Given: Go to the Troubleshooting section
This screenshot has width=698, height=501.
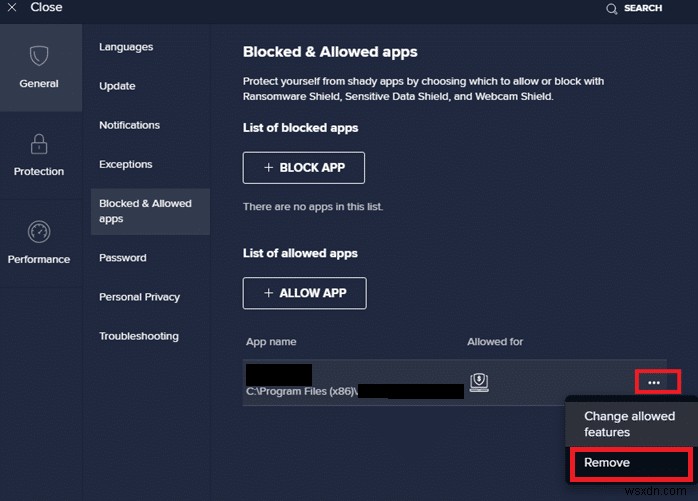Looking at the screenshot, I should pos(139,336).
